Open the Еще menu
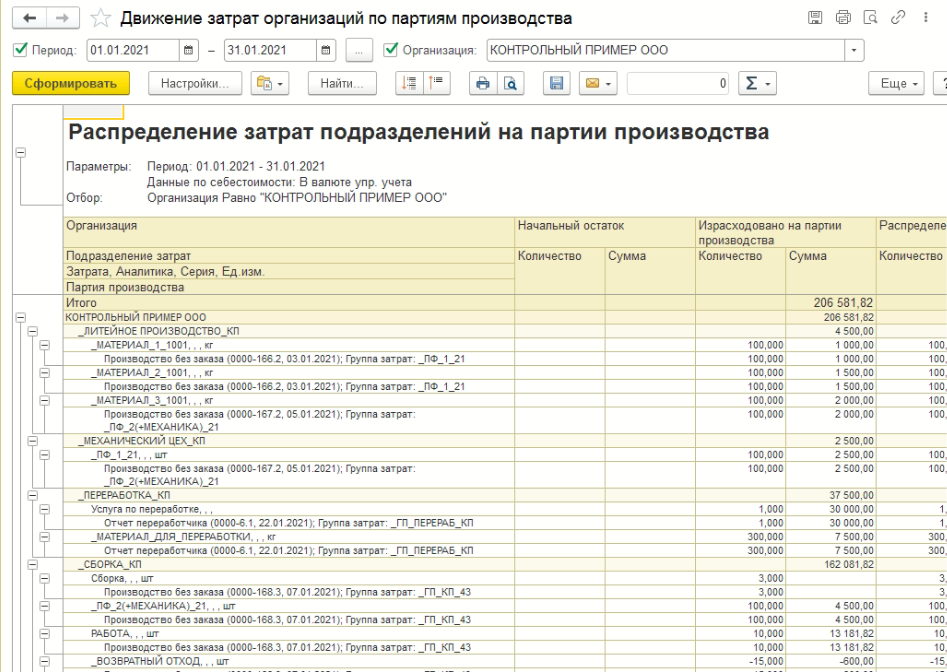 coord(894,84)
